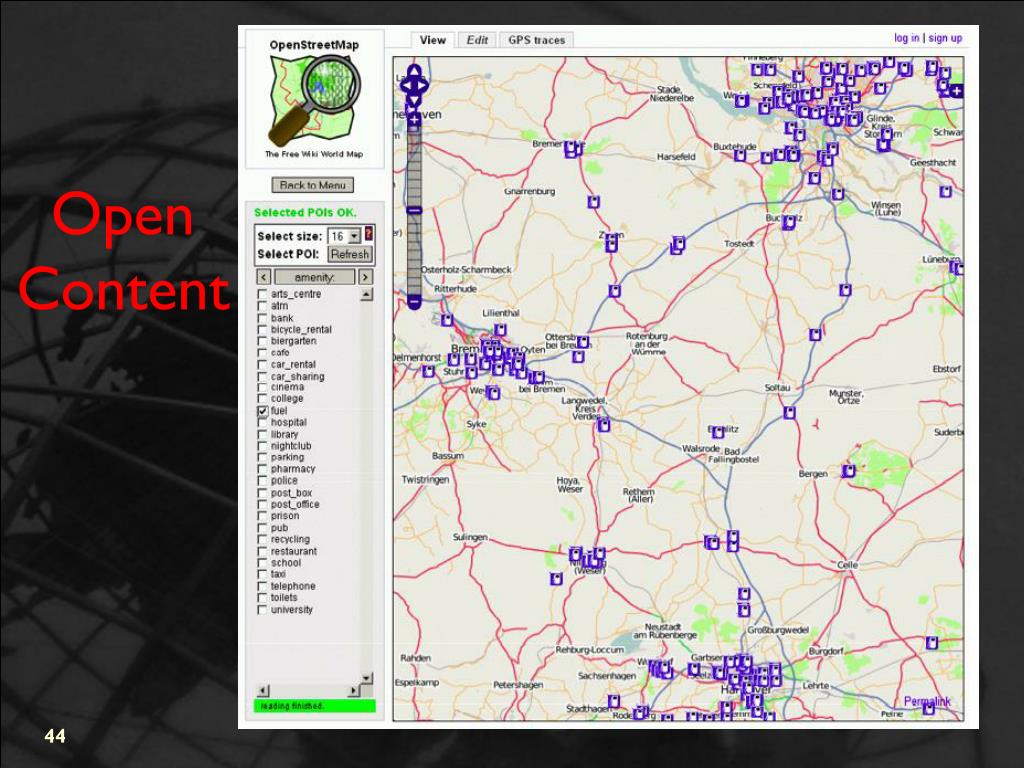Open the GPS traces tab
The width and height of the screenshot is (1024, 768).
point(536,40)
